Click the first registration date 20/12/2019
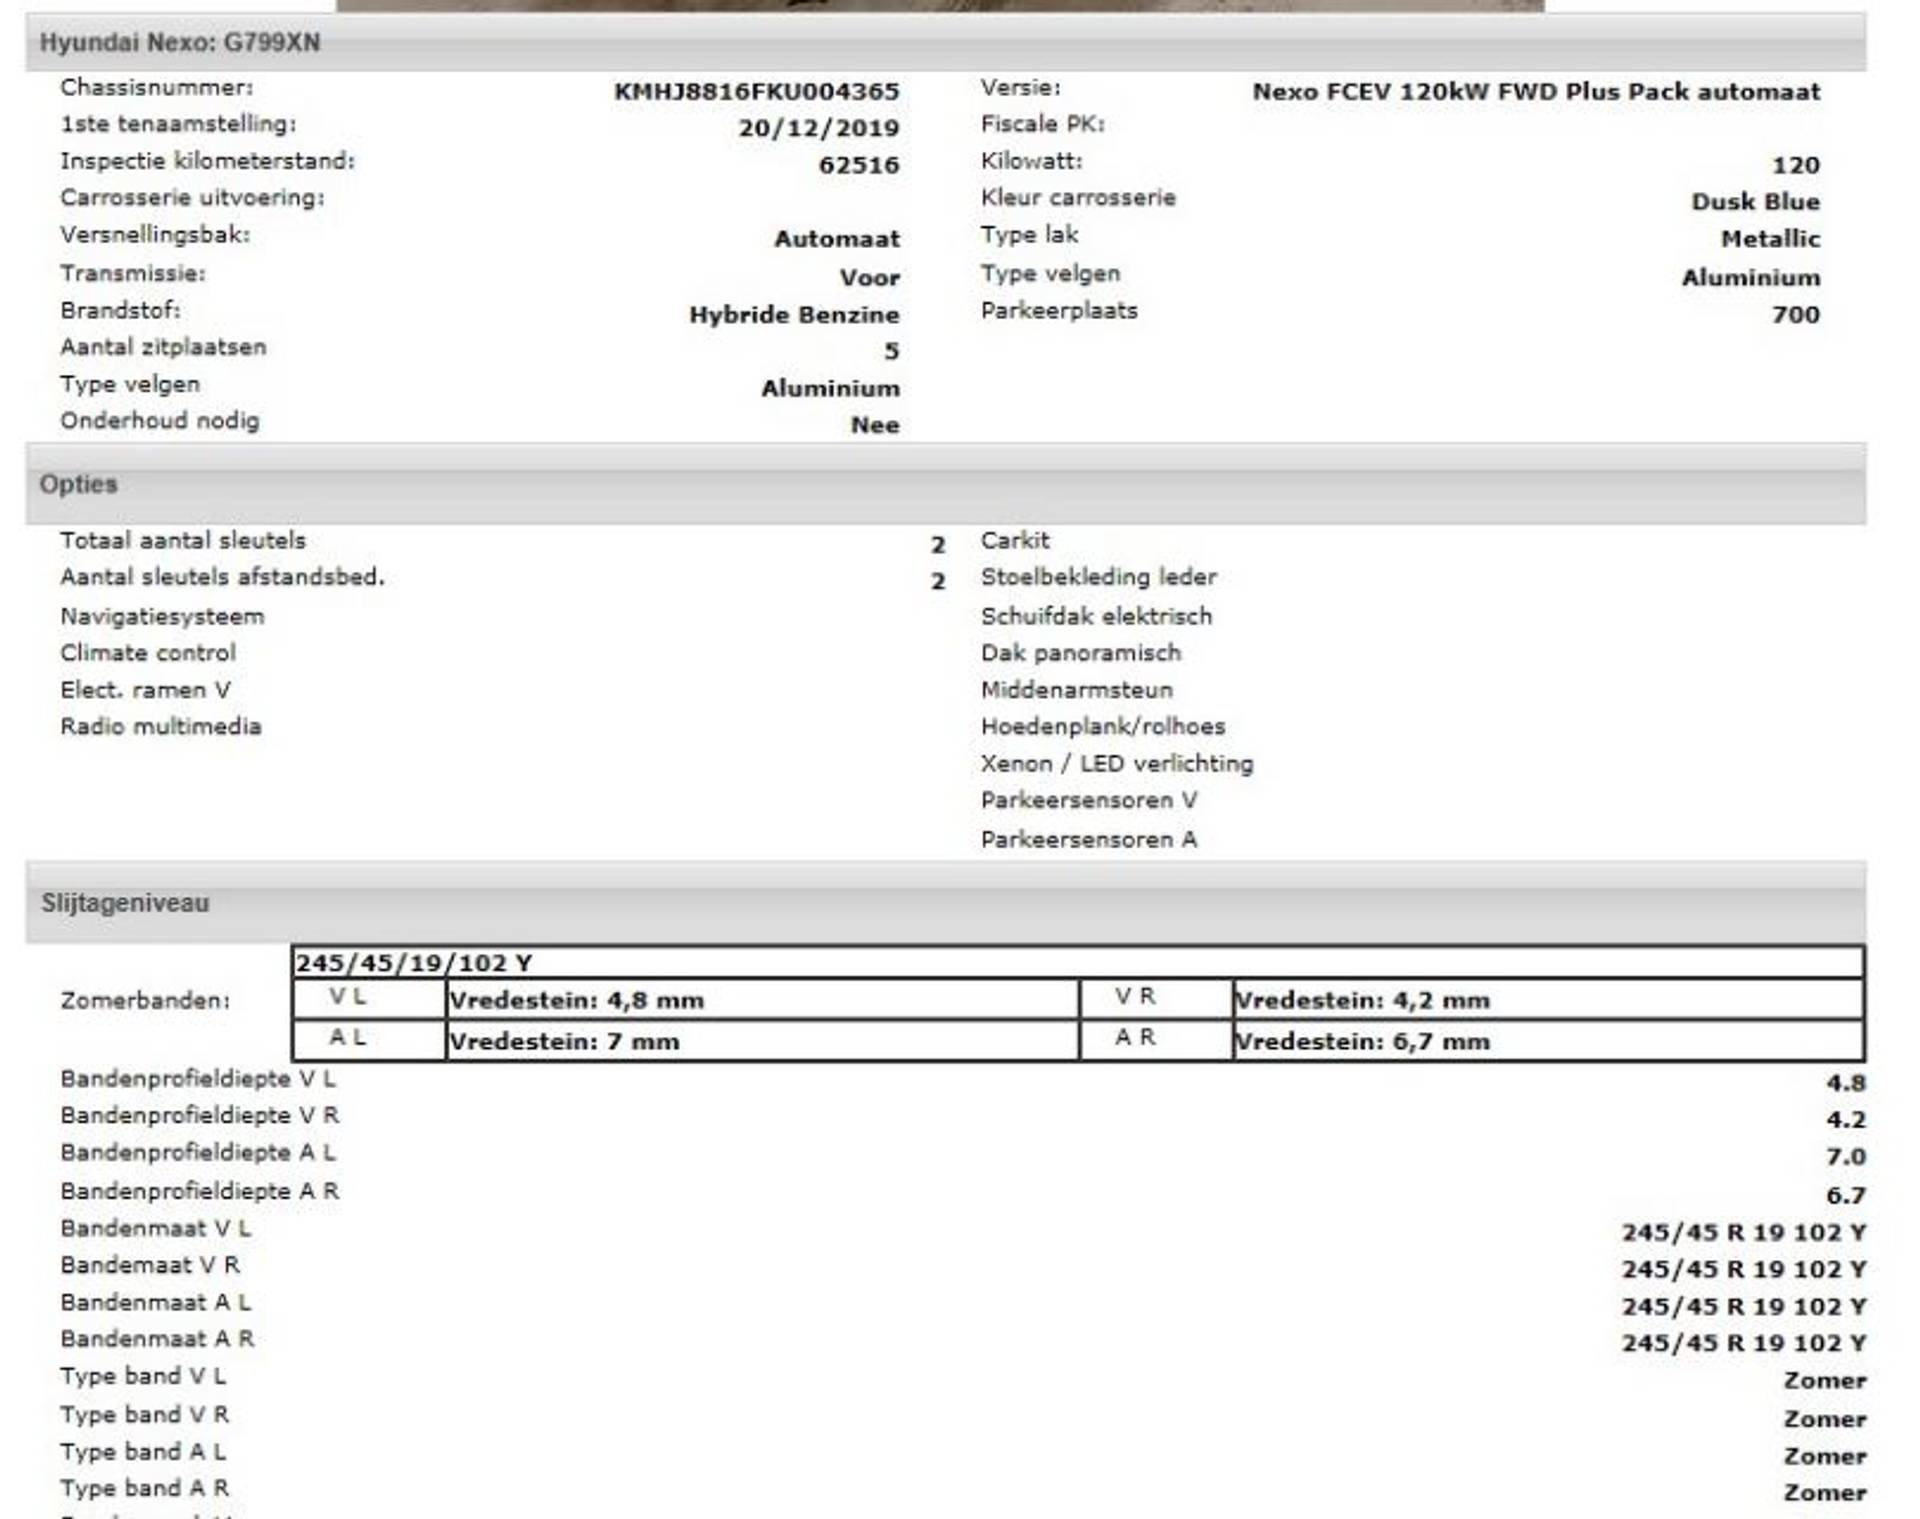 tap(818, 128)
